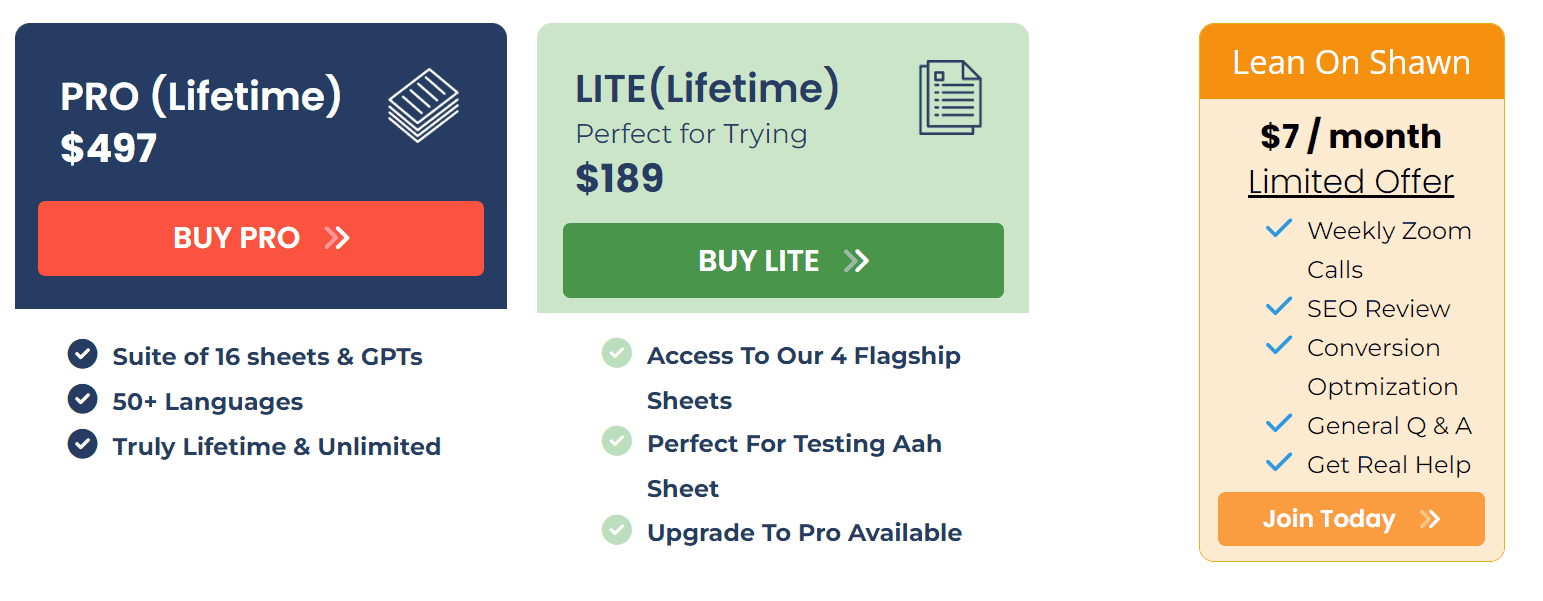Screen dimensions: 1543x601
Task: Click the double chevron inside BUY LITE button
Action: 857,260
